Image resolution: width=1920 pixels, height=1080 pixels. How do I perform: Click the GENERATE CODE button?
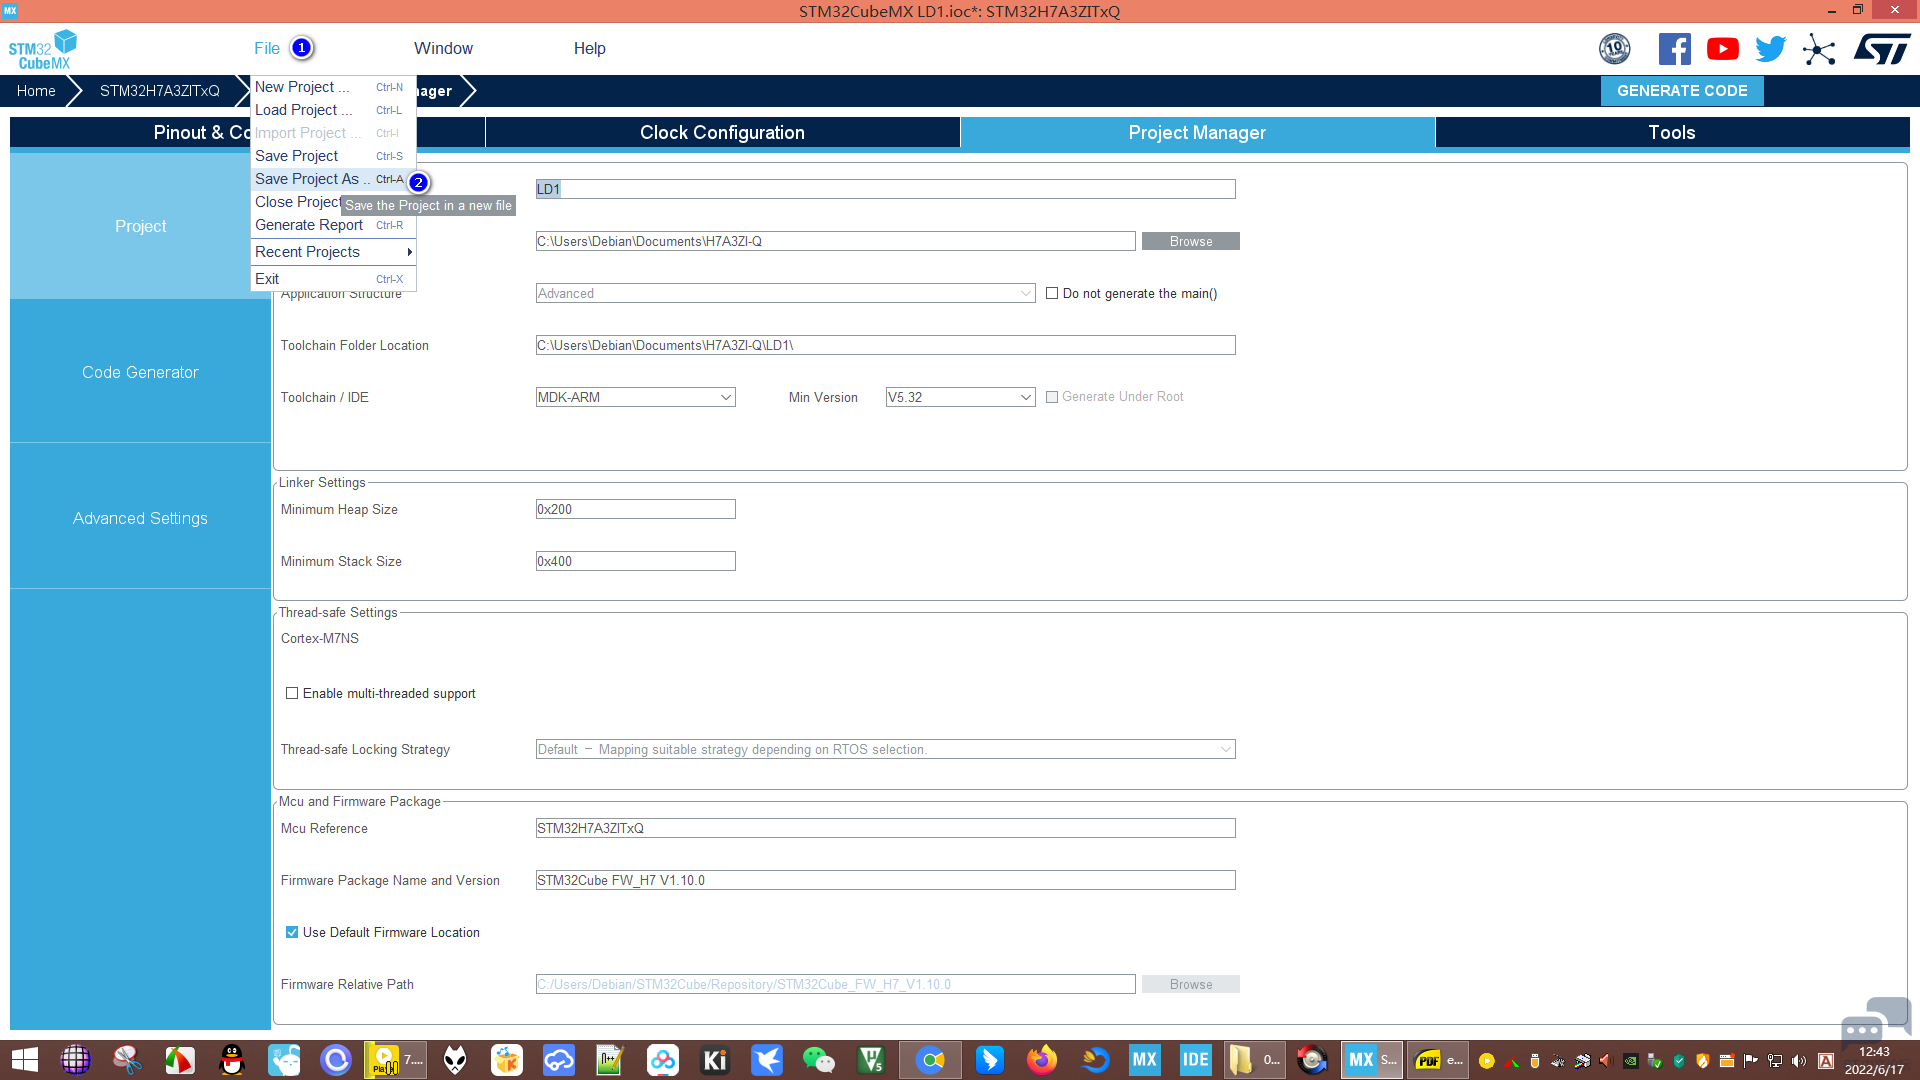[1682, 91]
